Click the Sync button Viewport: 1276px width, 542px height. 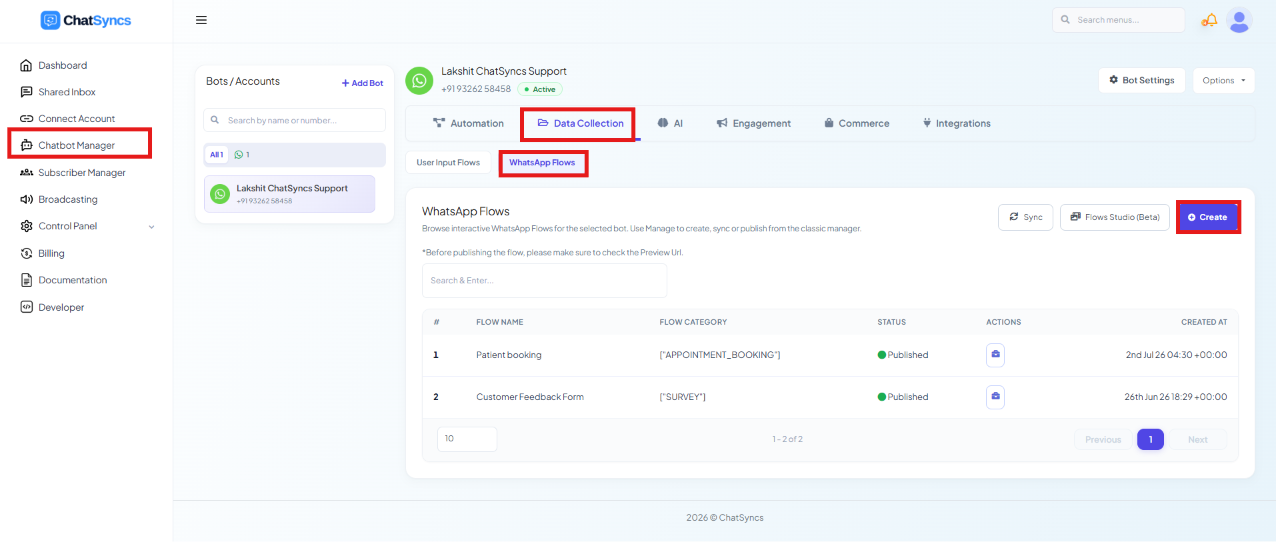(x=1025, y=217)
